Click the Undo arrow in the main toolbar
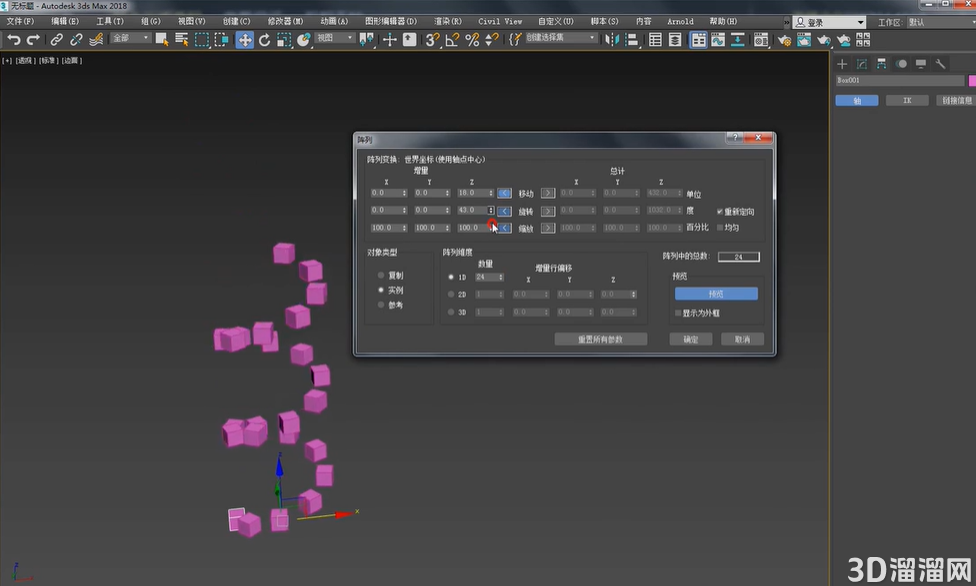This screenshot has height=586, width=976. [x=14, y=40]
